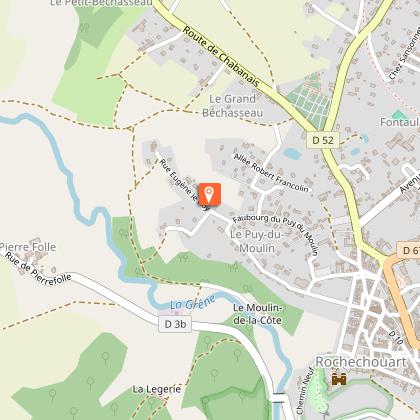The image size is (420, 420).
Task: Click the Fontaula place label
Action: tap(400, 122)
